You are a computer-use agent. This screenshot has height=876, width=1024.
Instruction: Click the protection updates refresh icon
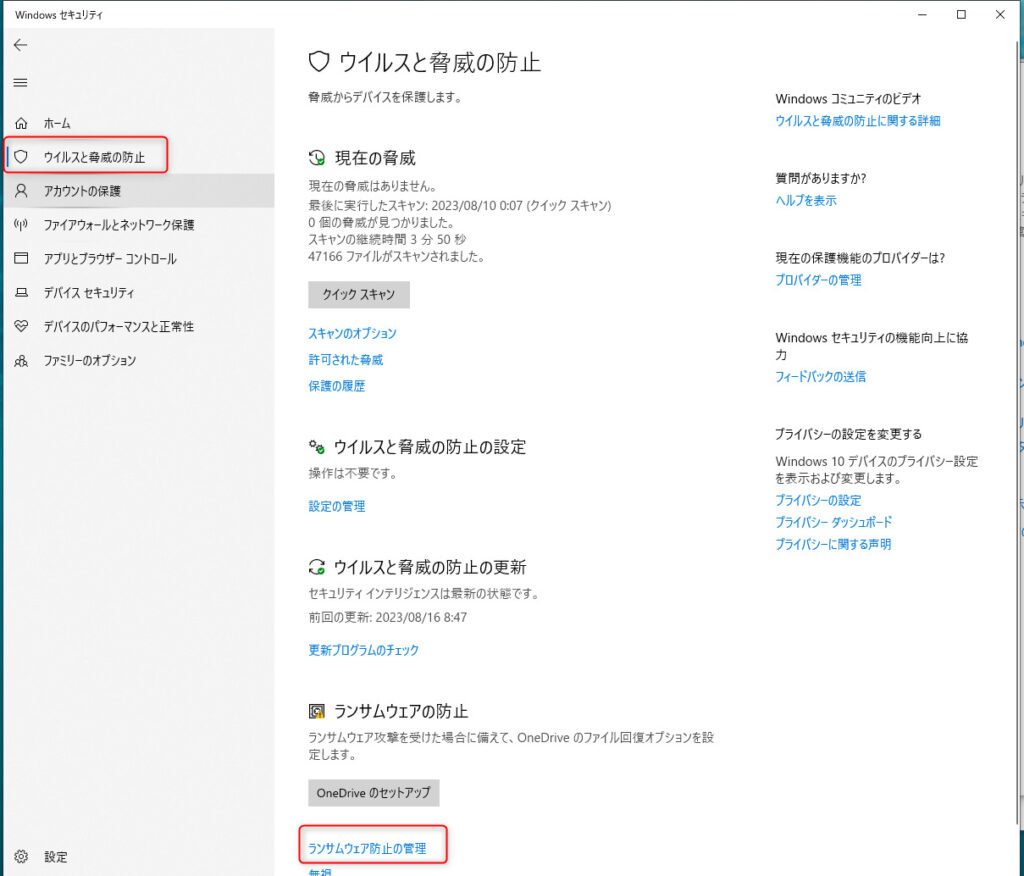317,567
